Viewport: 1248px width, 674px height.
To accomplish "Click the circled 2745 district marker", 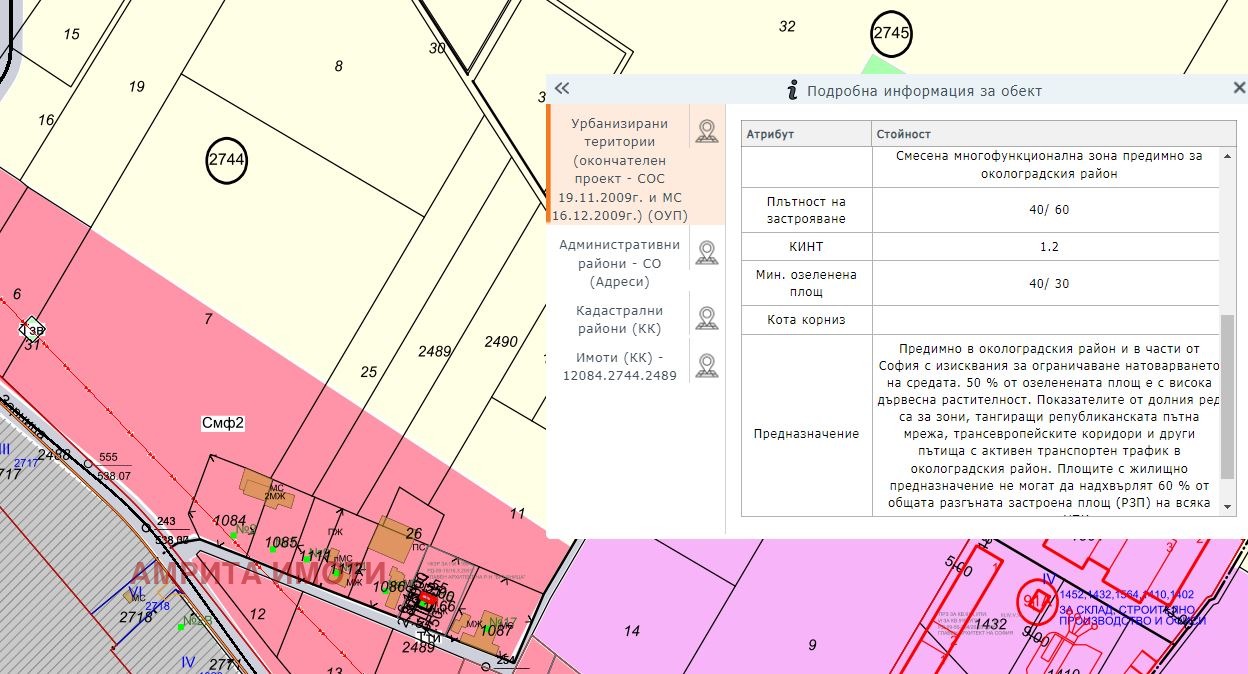I will click(891, 33).
